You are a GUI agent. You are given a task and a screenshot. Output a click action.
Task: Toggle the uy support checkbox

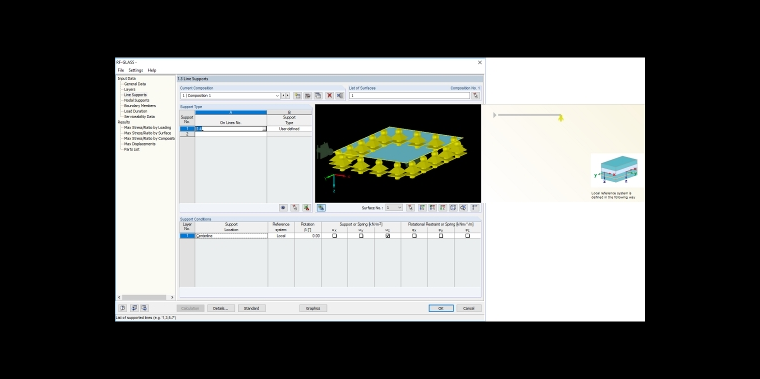click(361, 236)
